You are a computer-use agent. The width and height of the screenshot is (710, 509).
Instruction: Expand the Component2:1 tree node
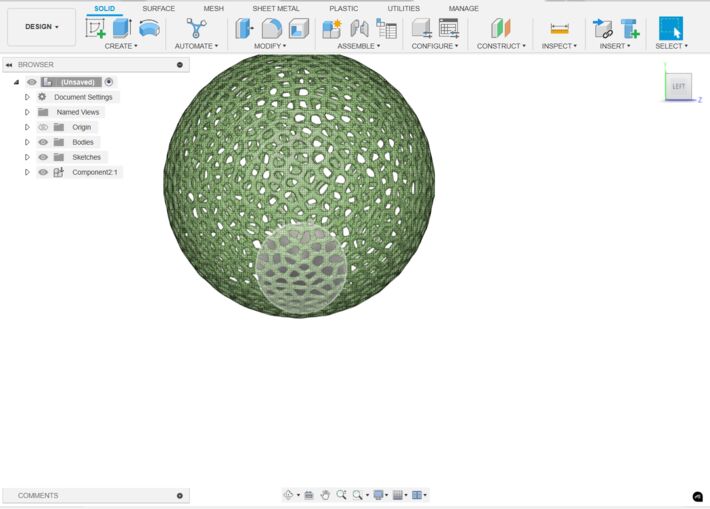27,172
